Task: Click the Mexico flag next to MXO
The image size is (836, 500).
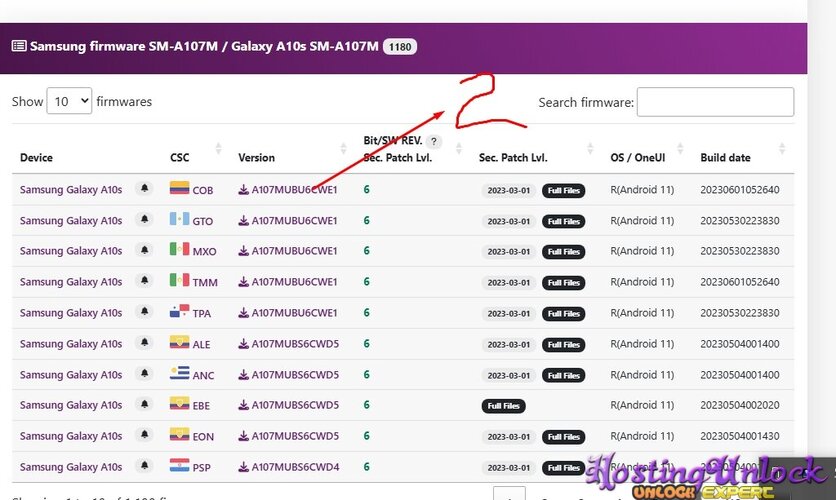Action: [x=180, y=249]
